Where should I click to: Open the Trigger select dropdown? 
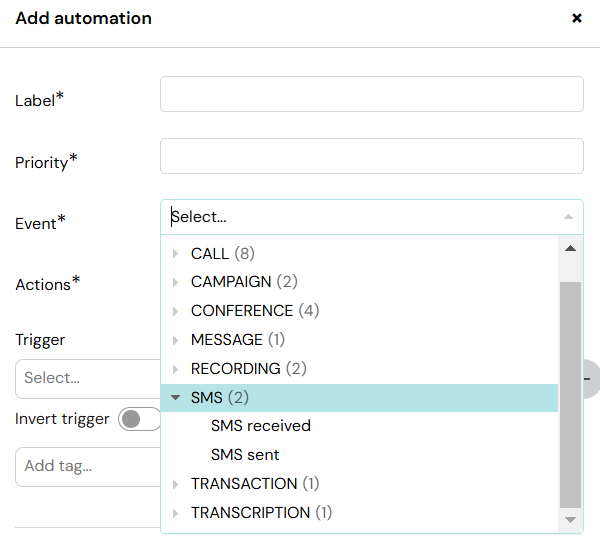[x=88, y=379]
